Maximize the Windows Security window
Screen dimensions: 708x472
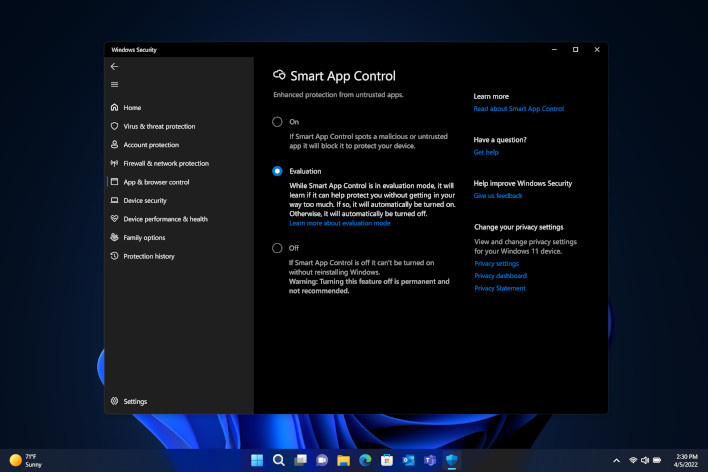point(575,50)
